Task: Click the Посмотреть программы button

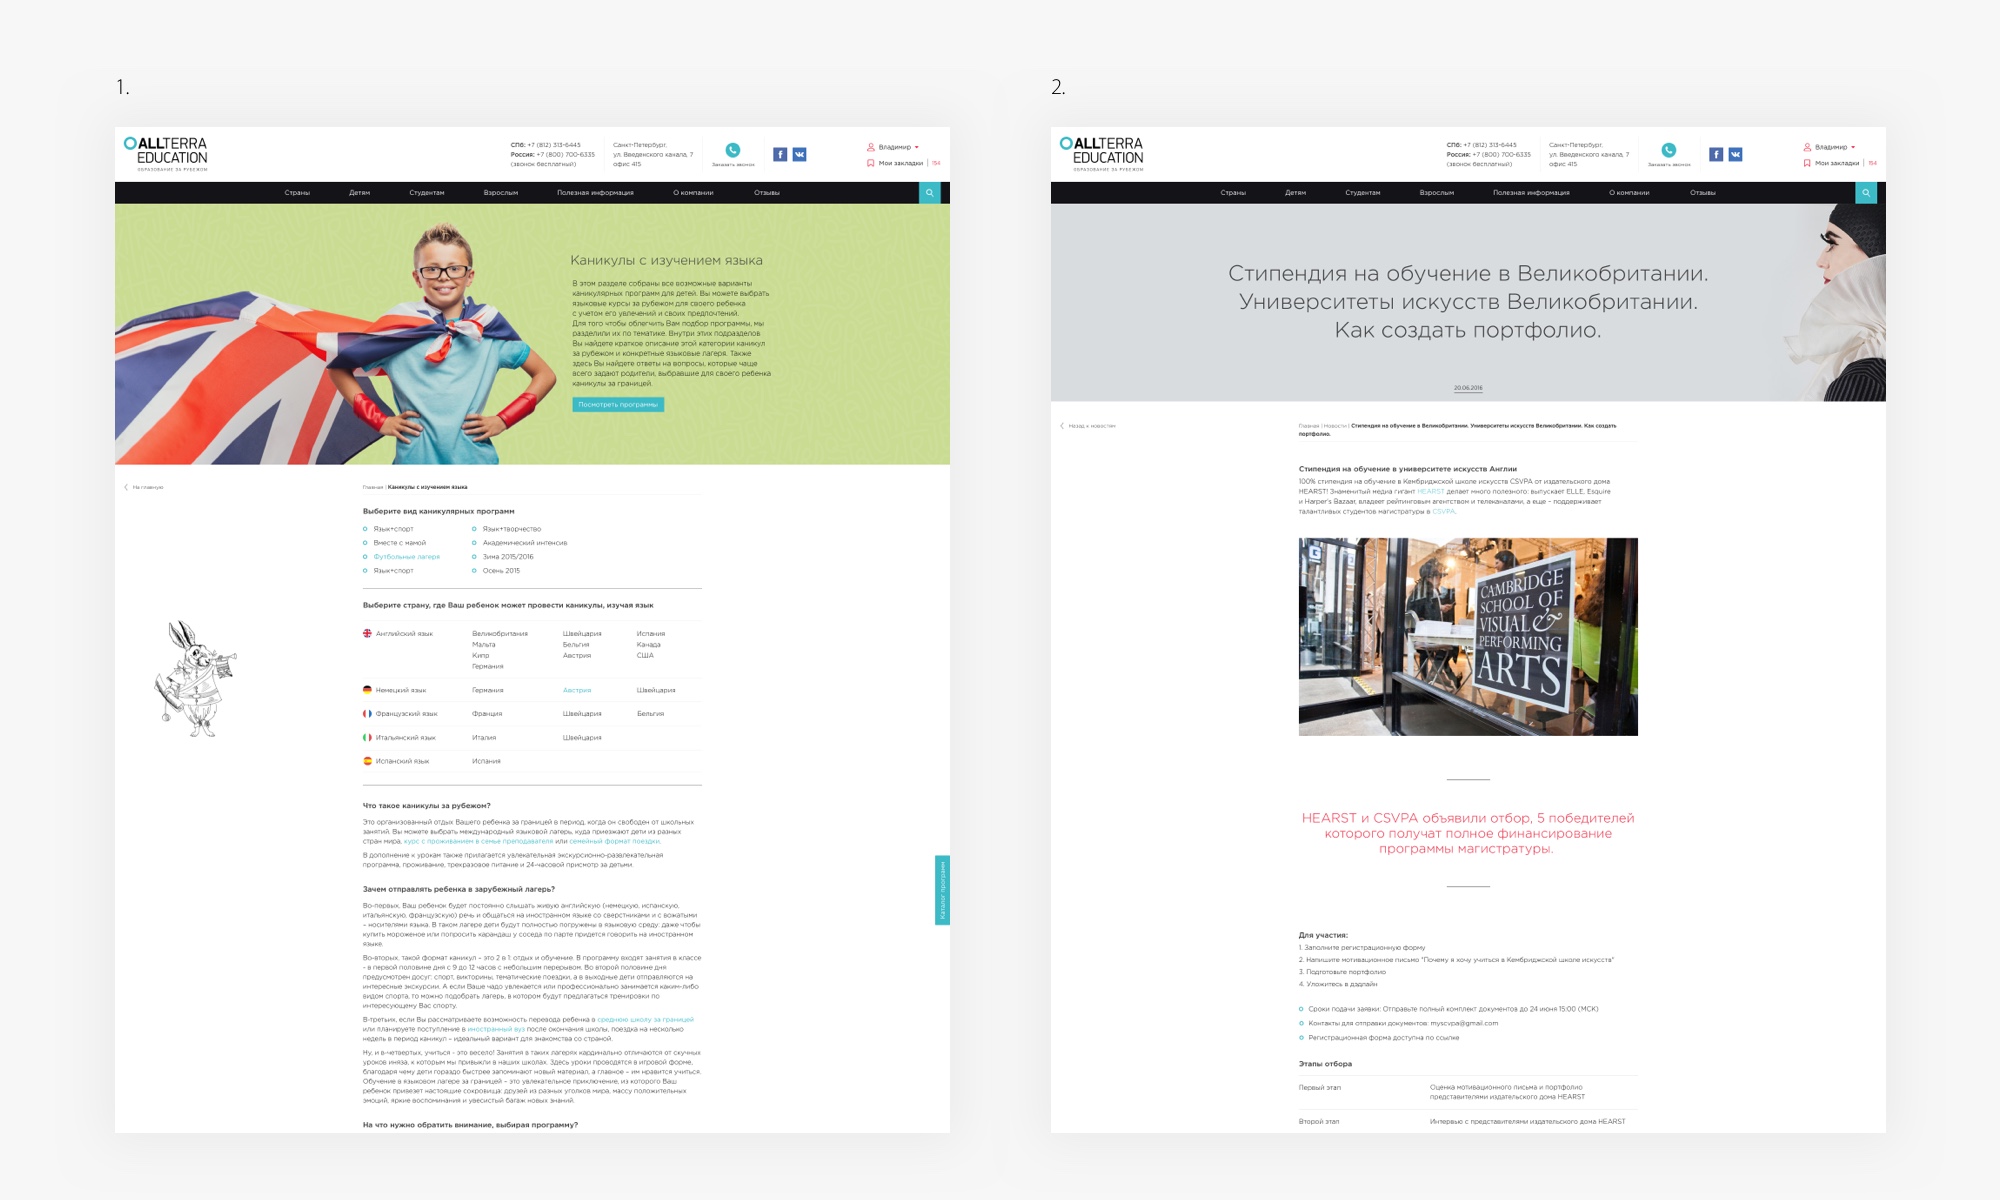Action: click(x=618, y=405)
